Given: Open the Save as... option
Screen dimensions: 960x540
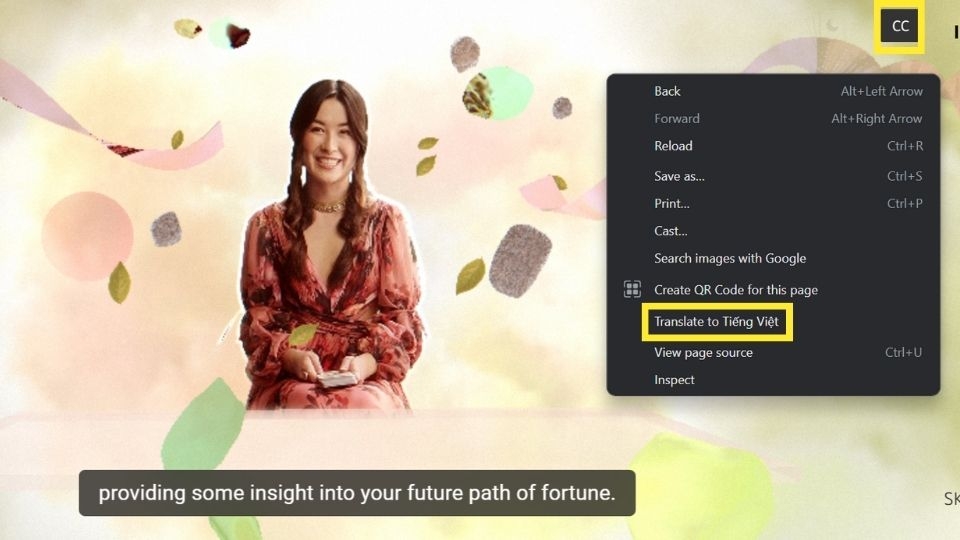Looking at the screenshot, I should pos(773,176).
